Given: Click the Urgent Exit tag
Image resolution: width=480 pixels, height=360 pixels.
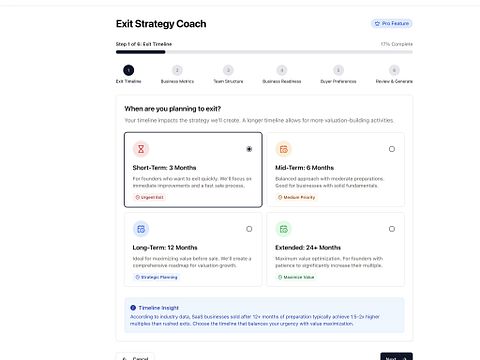Looking at the screenshot, I should tap(149, 197).
